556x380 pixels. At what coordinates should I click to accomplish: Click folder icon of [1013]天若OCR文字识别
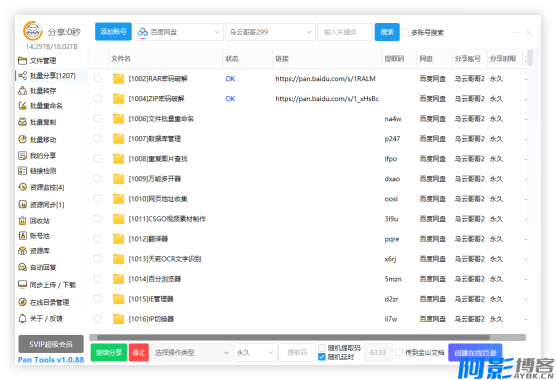coord(118,259)
